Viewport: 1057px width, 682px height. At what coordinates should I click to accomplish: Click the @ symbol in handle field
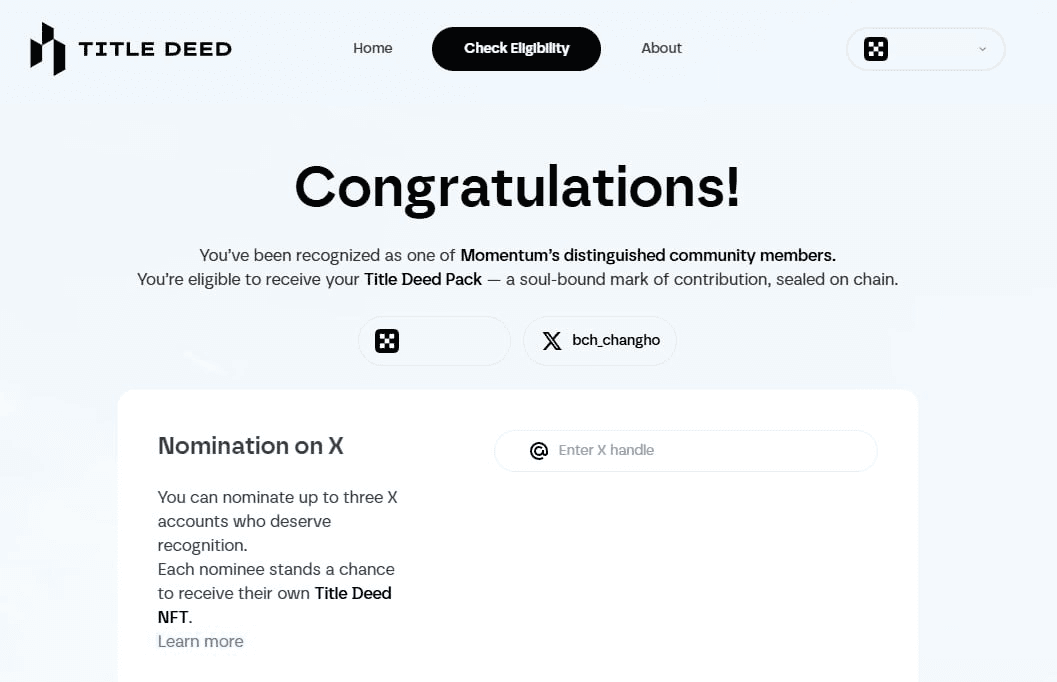point(539,451)
